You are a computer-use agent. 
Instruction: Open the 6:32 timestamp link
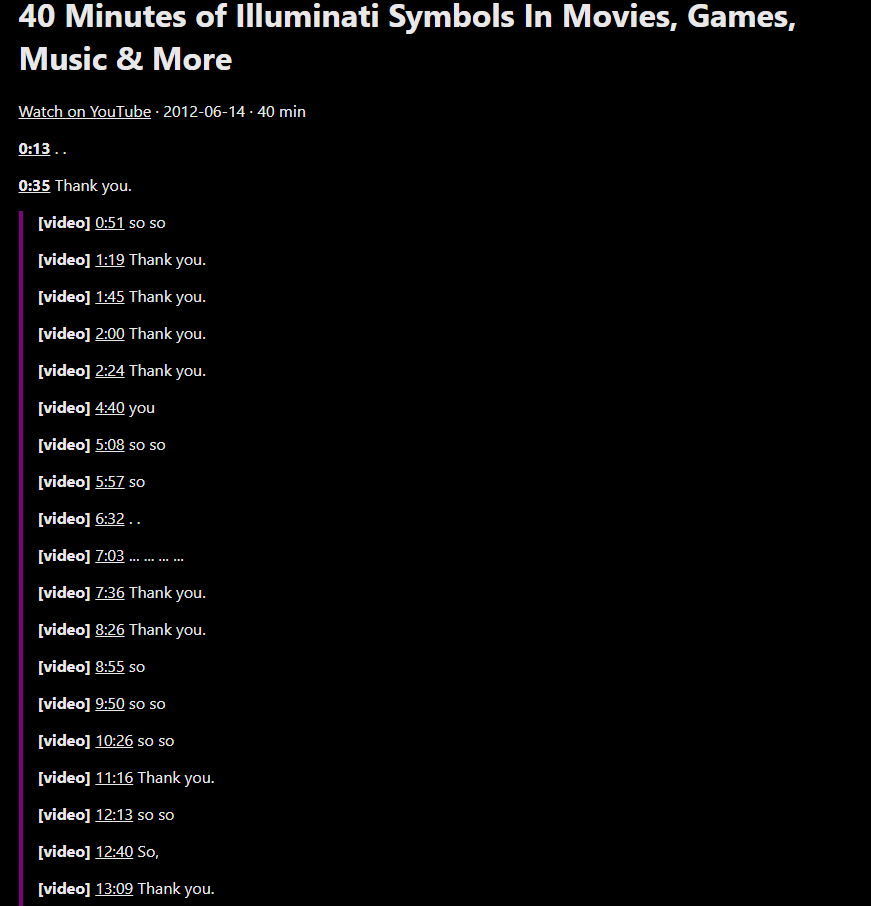[110, 518]
